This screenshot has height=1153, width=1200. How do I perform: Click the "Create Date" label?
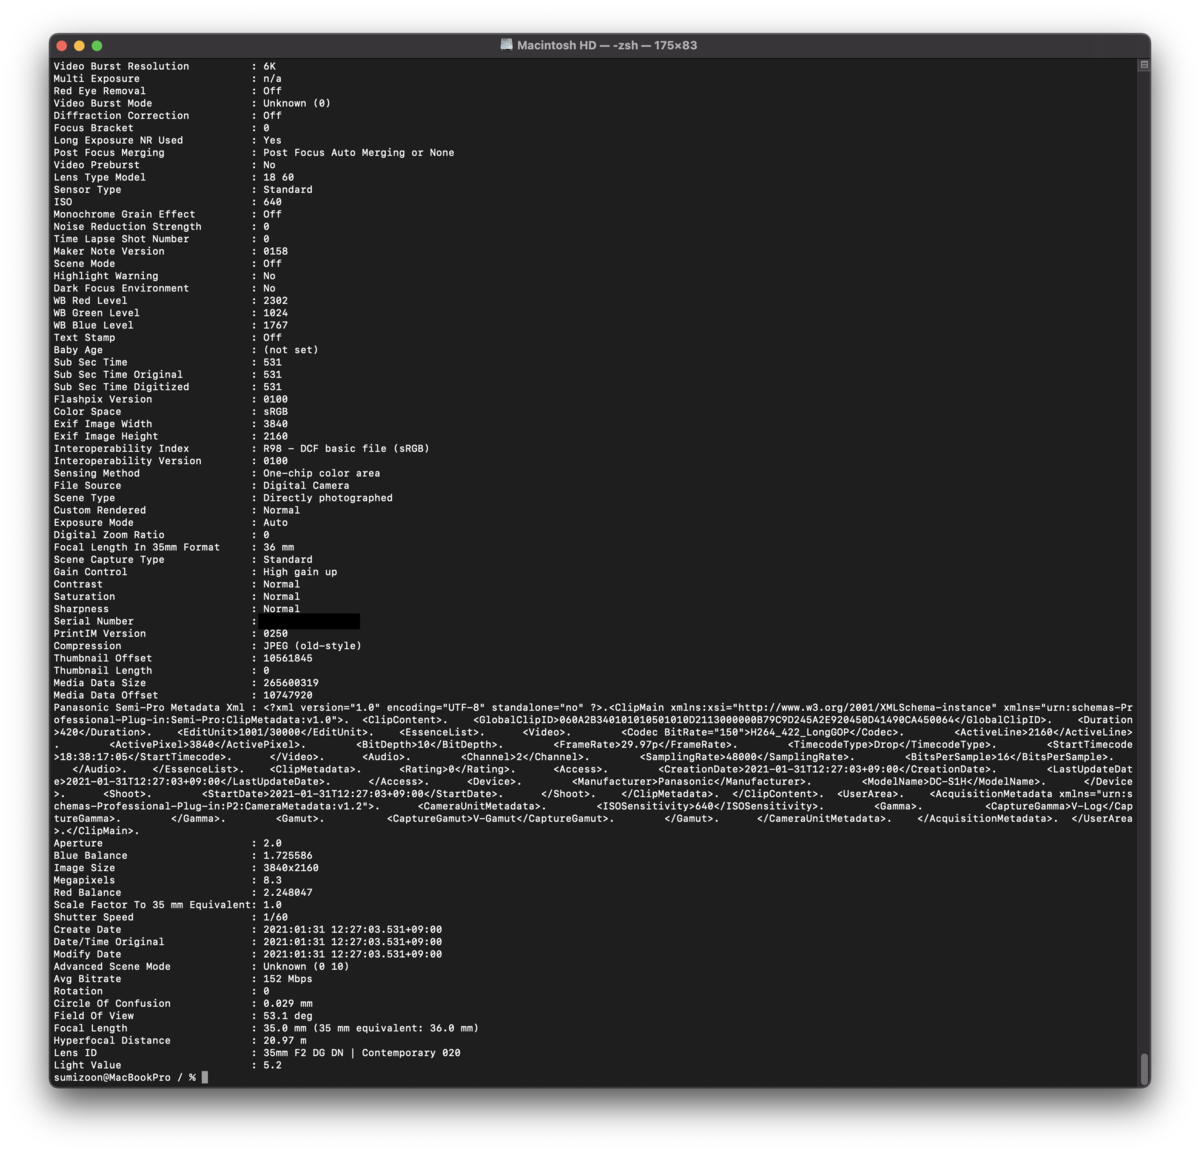point(88,930)
